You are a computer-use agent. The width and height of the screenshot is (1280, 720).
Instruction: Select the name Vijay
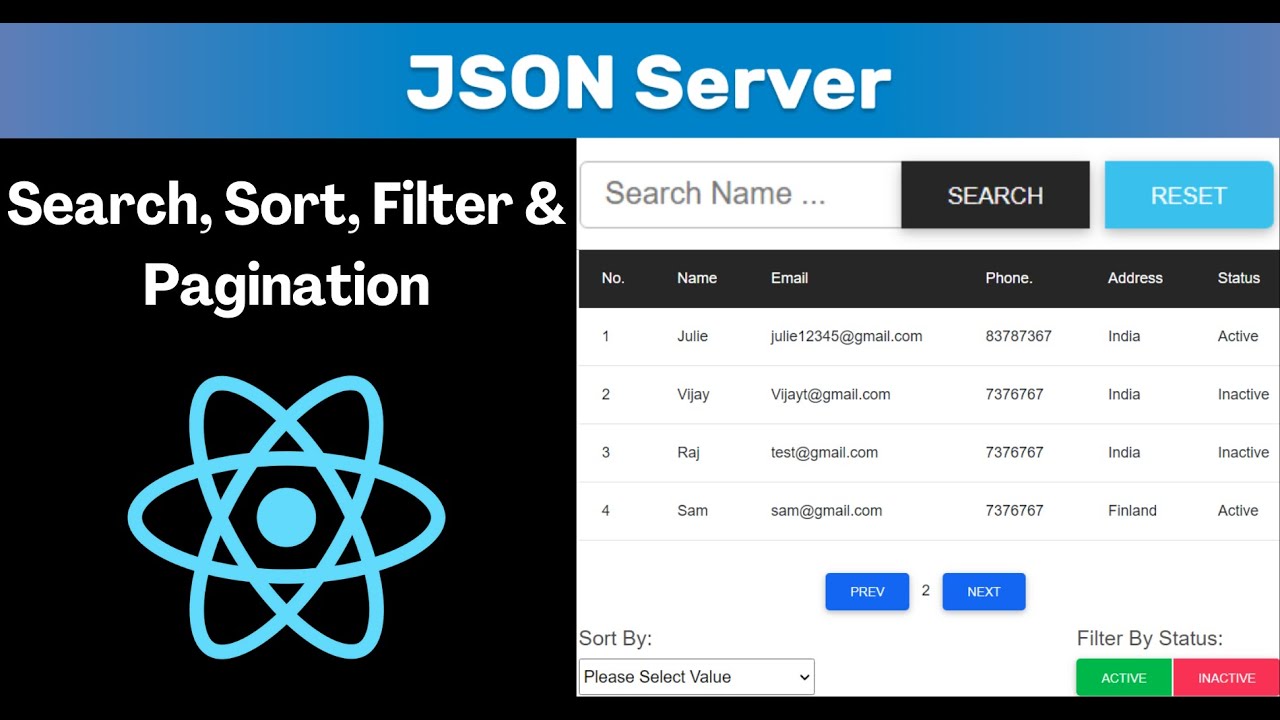coord(693,394)
